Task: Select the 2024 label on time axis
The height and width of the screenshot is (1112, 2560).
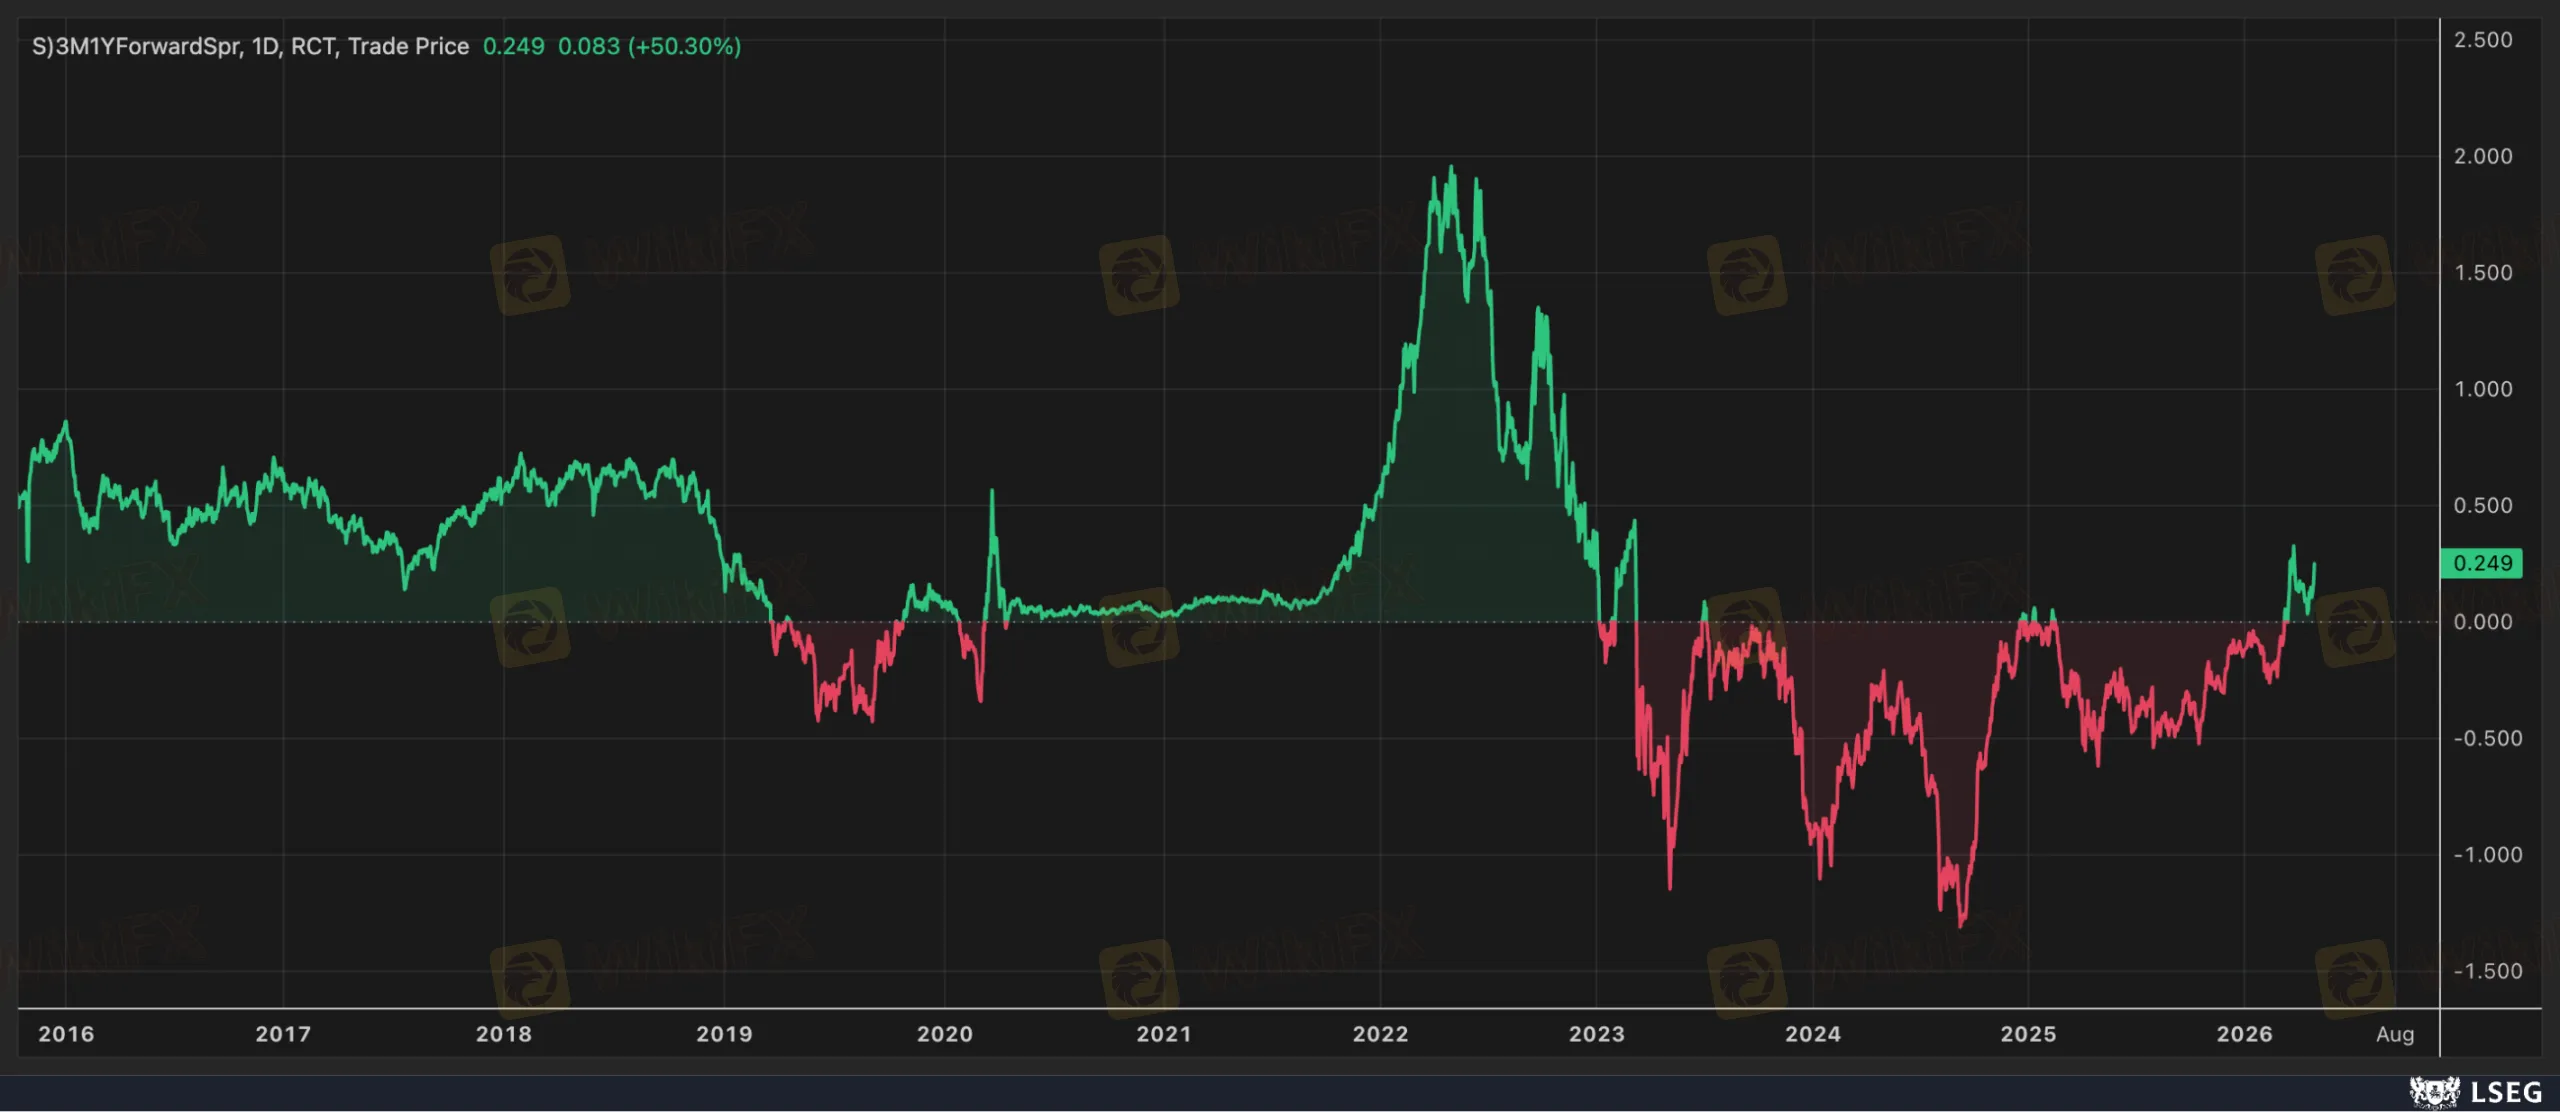Action: point(1813,1034)
